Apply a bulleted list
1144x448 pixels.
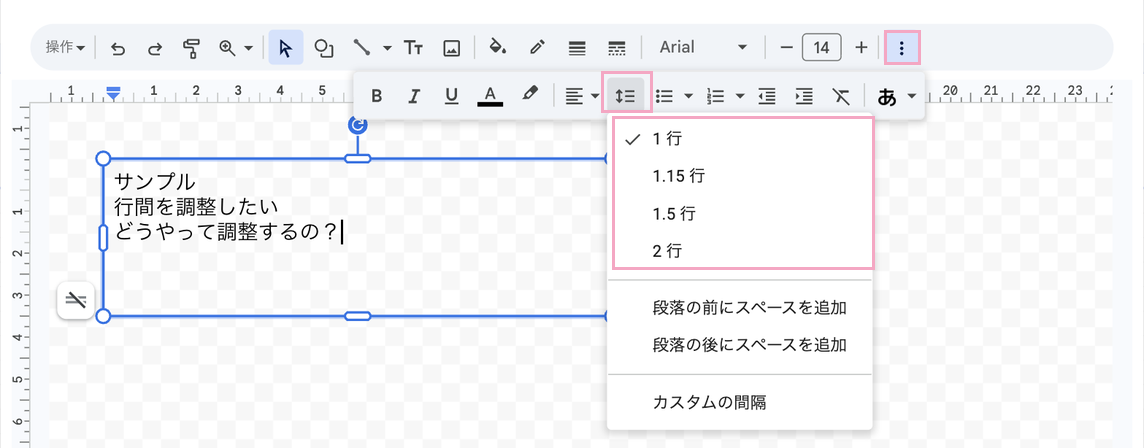point(664,96)
